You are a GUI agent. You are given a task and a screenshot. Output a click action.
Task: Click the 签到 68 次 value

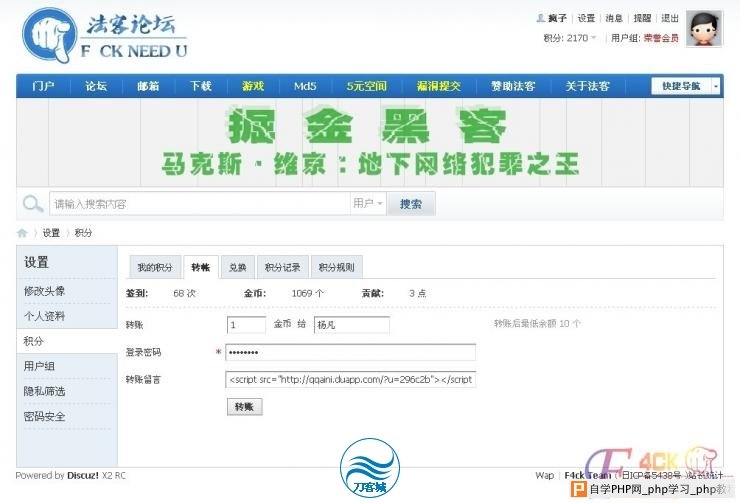click(184, 293)
